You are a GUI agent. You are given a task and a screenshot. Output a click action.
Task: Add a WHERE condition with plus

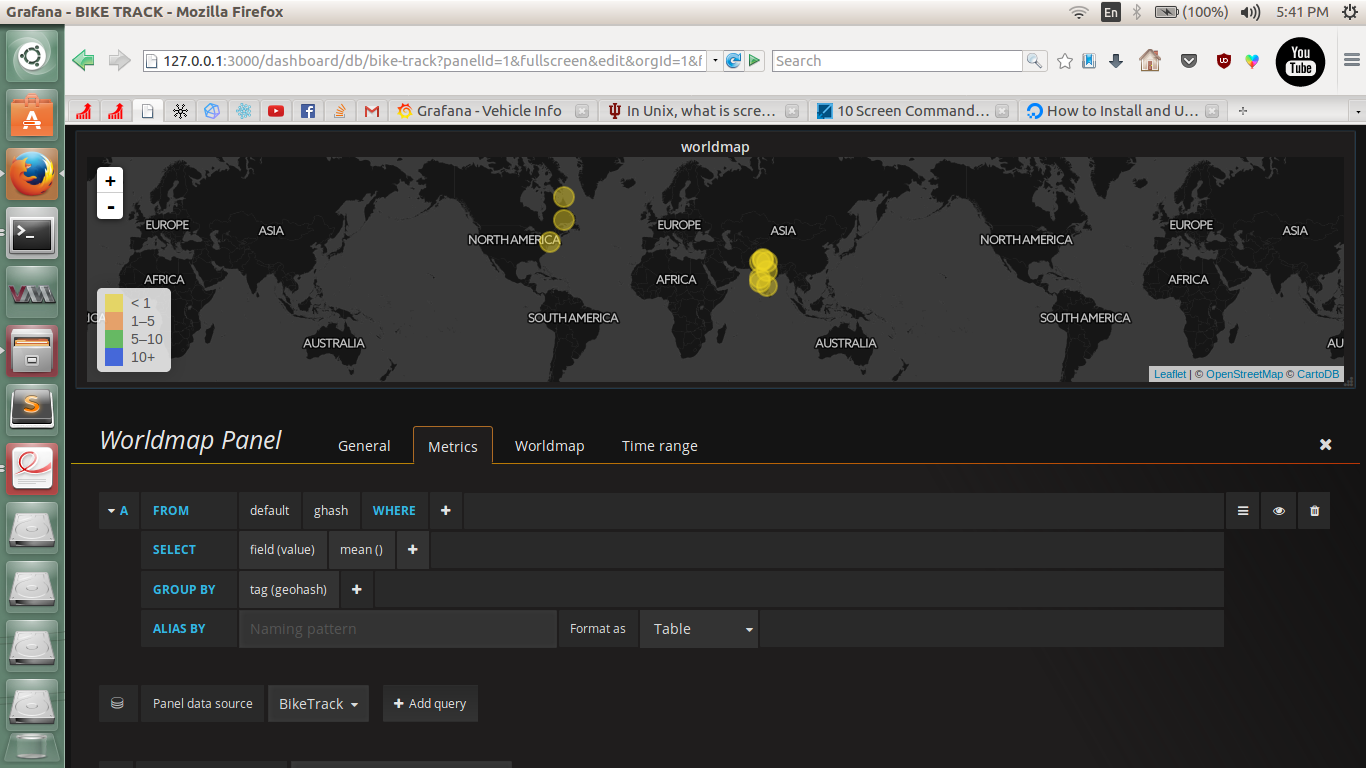[446, 511]
